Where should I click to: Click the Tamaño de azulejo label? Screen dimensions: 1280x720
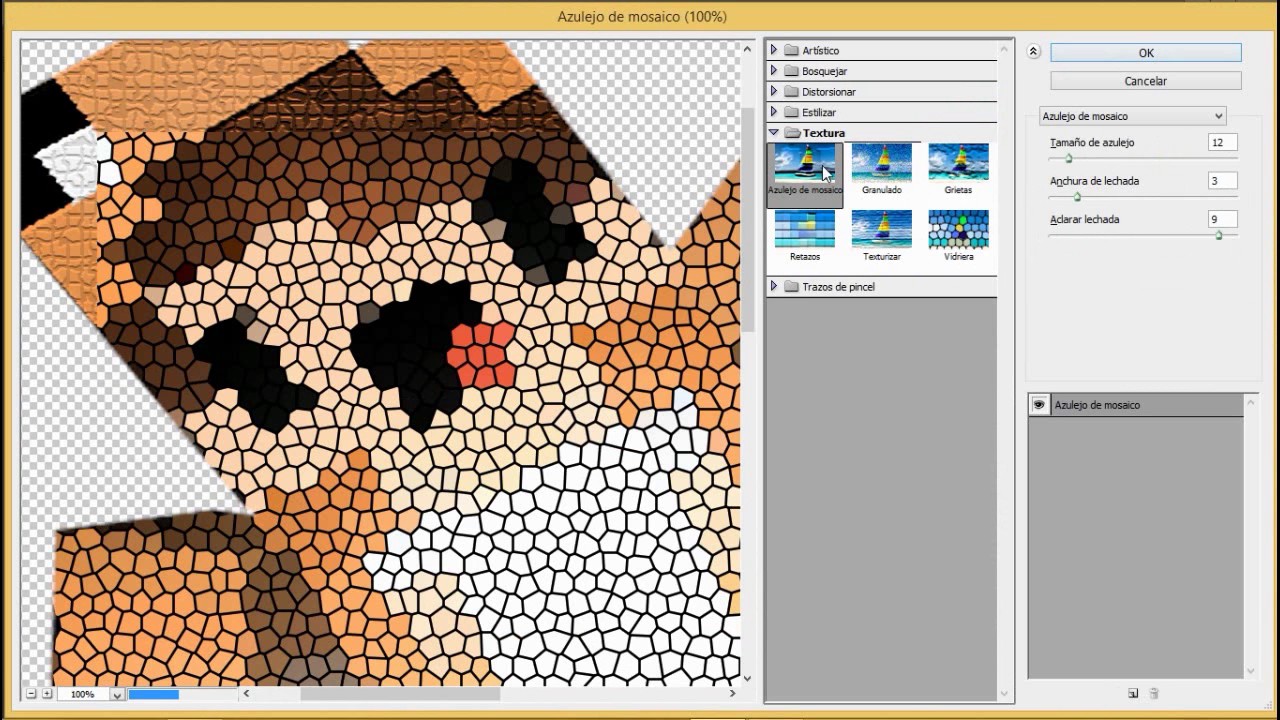point(1092,143)
